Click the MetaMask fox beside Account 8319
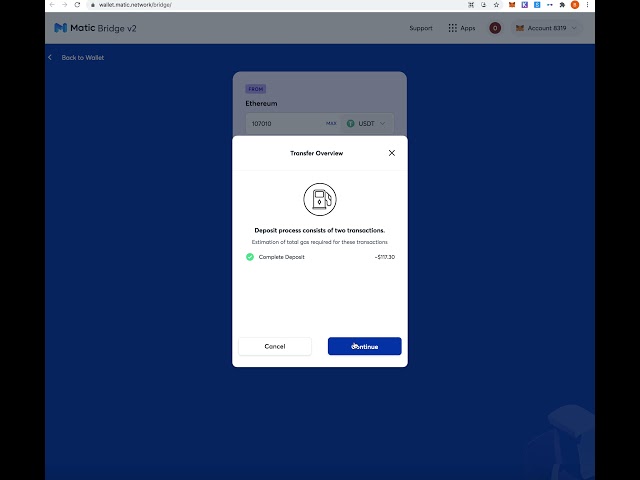The height and width of the screenshot is (480, 640). 520,28
